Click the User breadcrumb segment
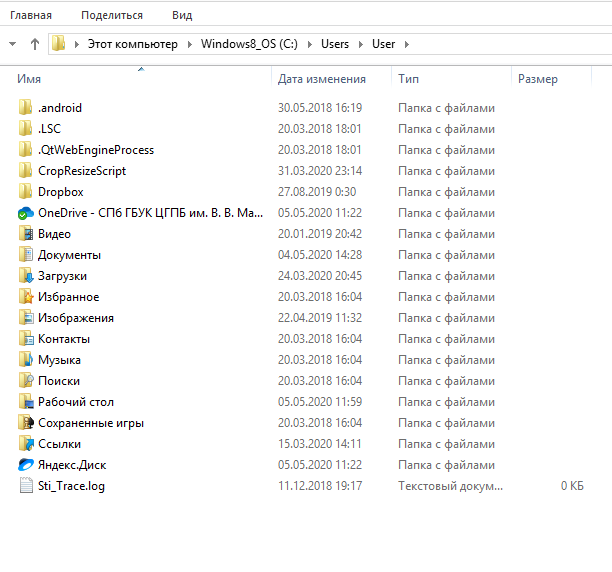The width and height of the screenshot is (612, 572). 383,44
